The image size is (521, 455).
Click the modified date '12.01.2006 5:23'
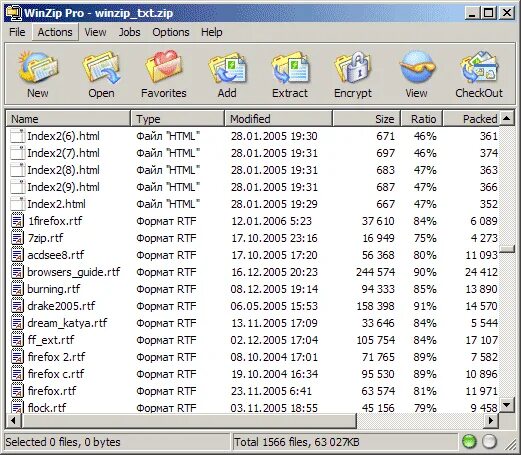coord(271,221)
